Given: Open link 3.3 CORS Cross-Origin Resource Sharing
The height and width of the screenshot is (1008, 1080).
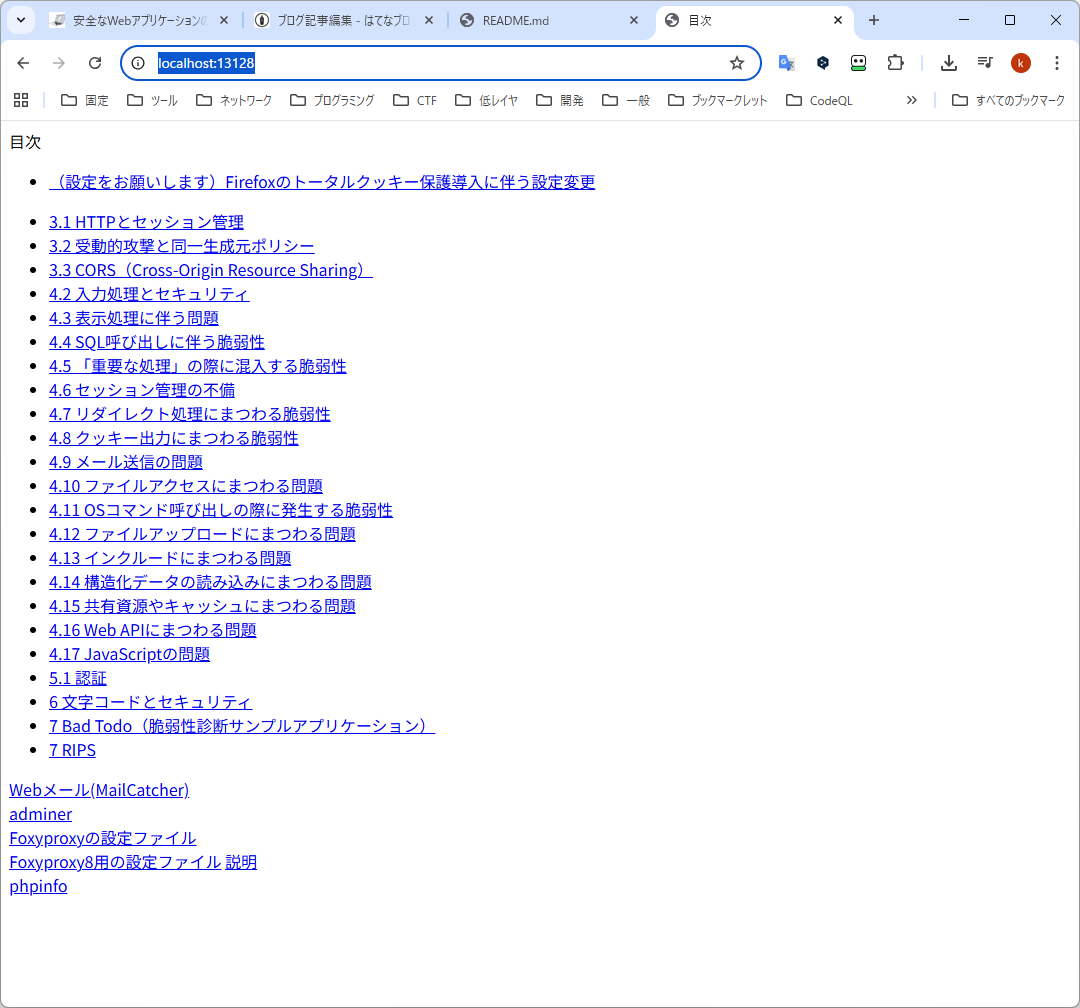Looking at the screenshot, I should coord(211,270).
